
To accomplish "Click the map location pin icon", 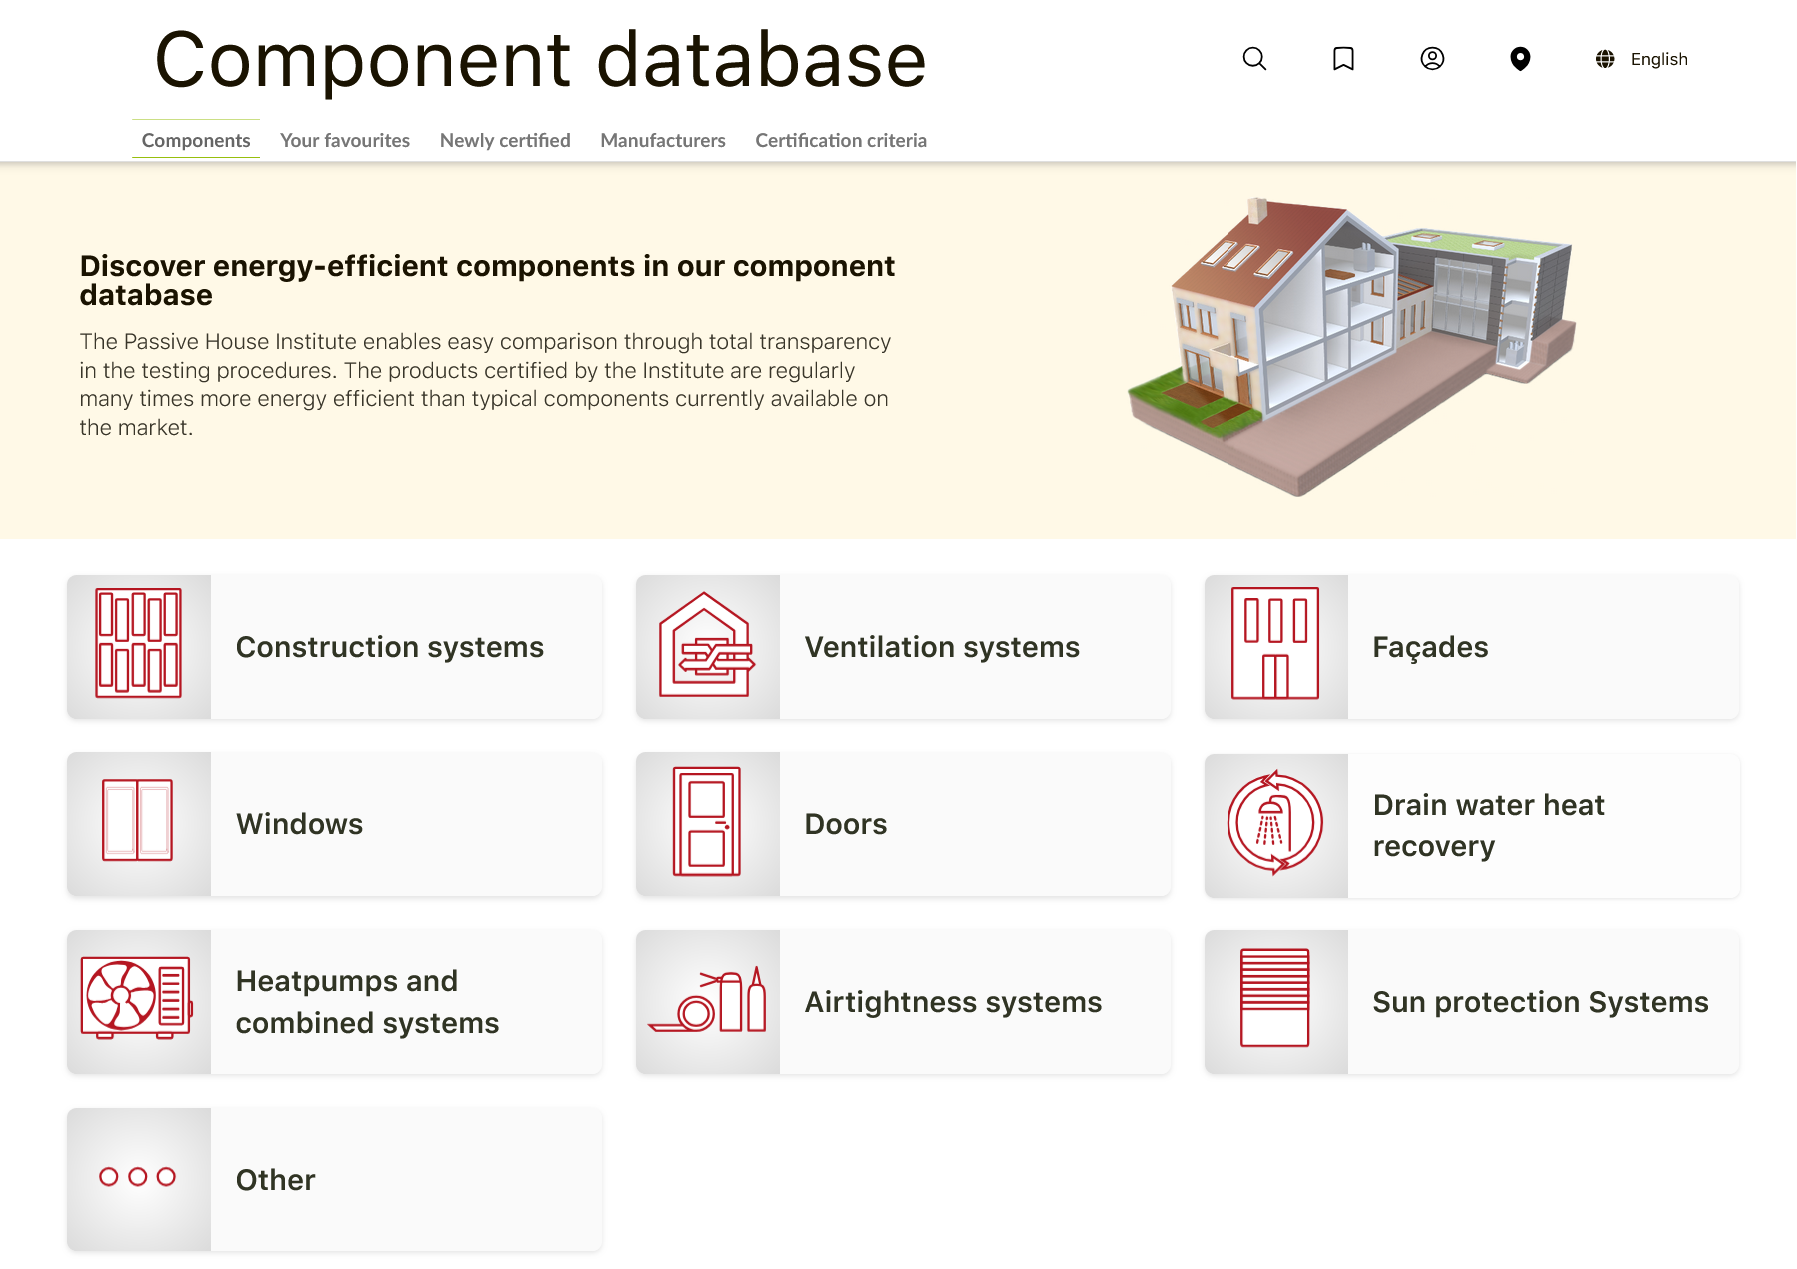I will [x=1520, y=59].
